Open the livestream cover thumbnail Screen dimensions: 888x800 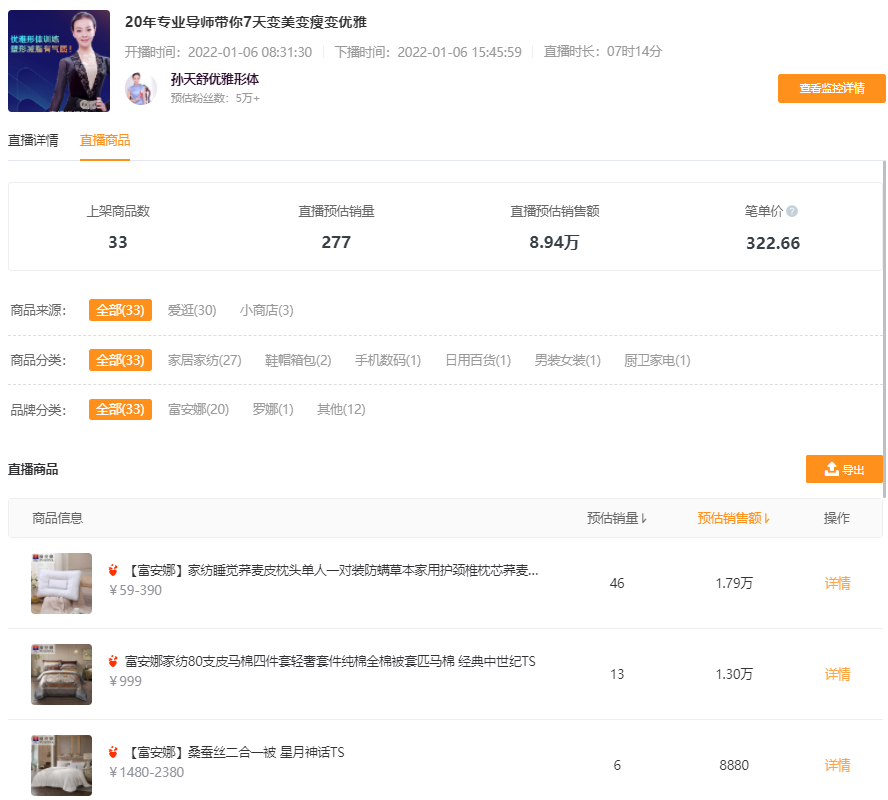click(x=59, y=61)
